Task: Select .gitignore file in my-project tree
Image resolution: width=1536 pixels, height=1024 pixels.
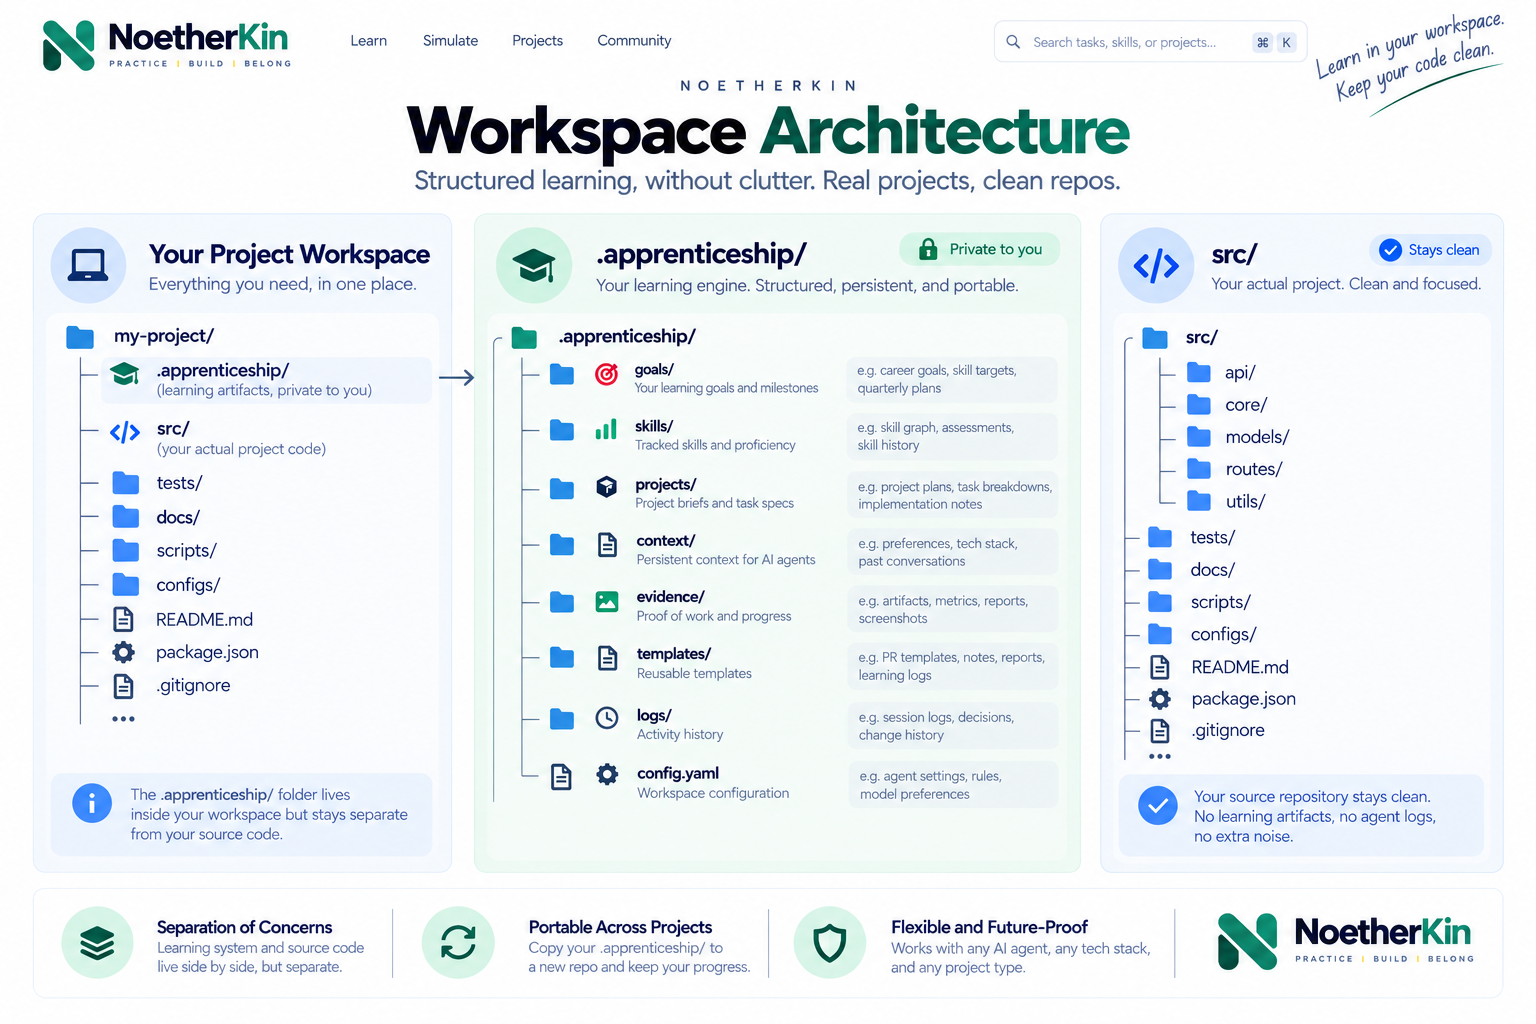Action: 171,686
